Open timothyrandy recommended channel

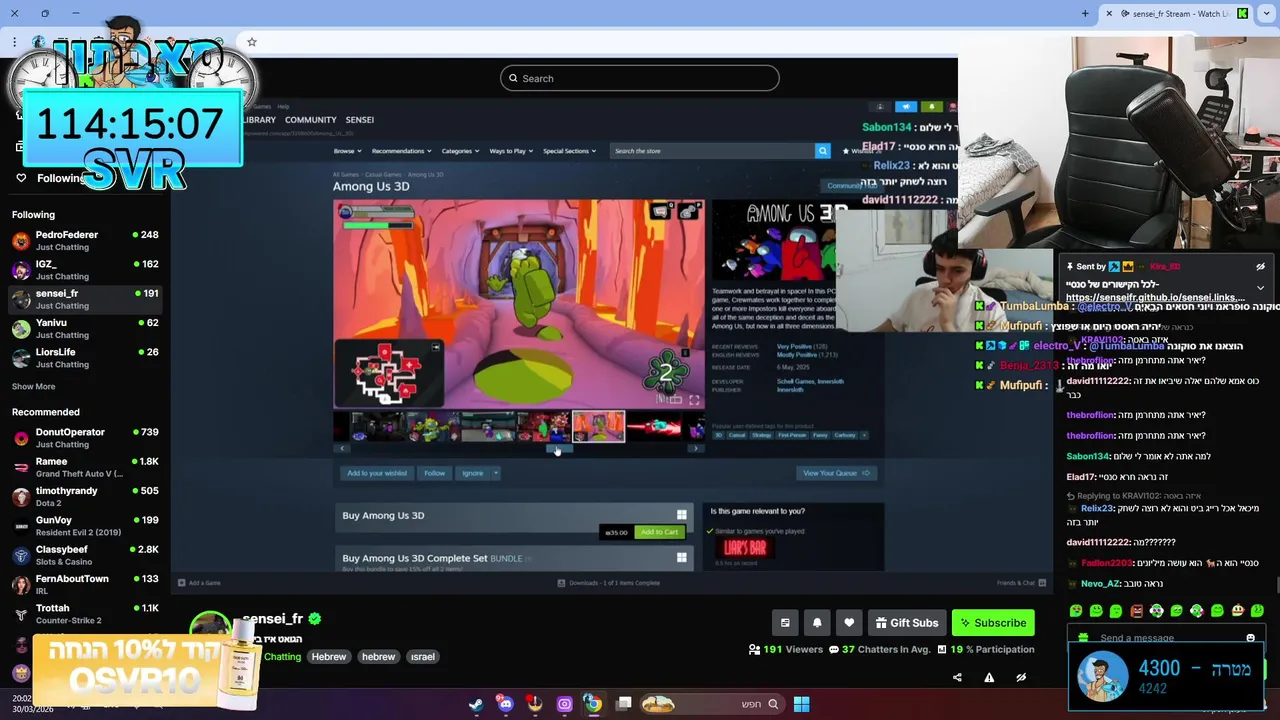click(85, 497)
